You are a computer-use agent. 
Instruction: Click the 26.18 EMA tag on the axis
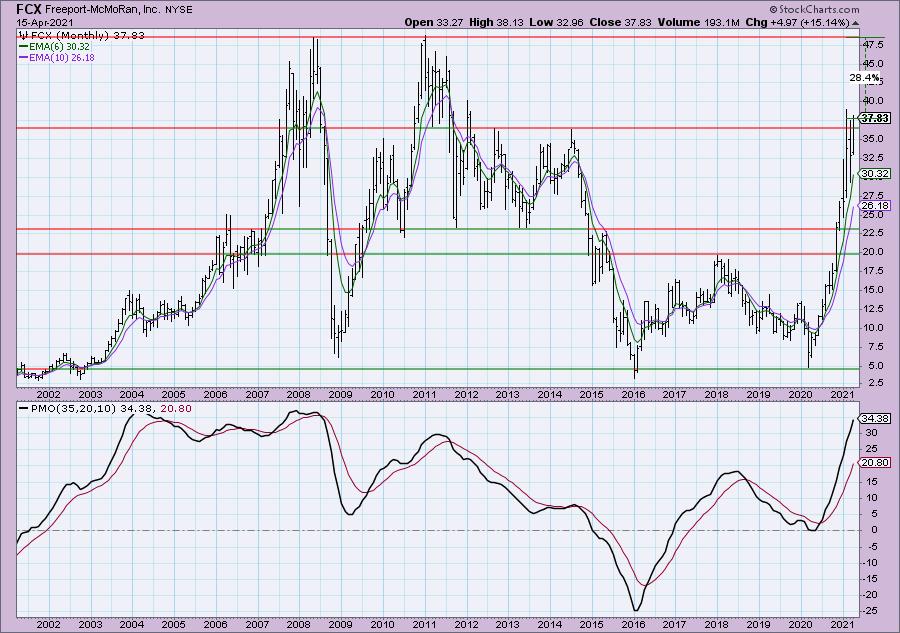tap(875, 205)
